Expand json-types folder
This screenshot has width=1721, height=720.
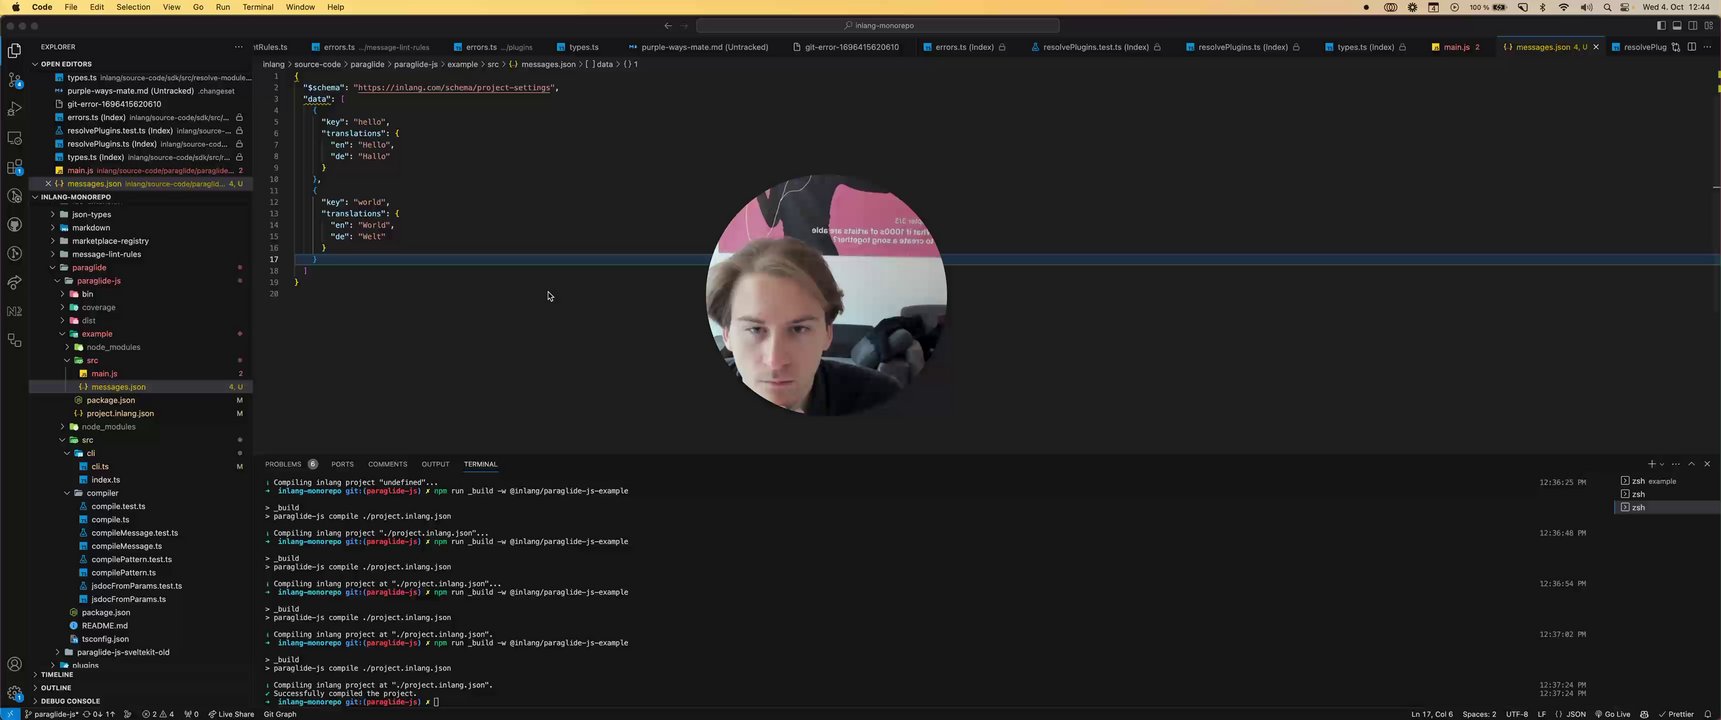91,214
